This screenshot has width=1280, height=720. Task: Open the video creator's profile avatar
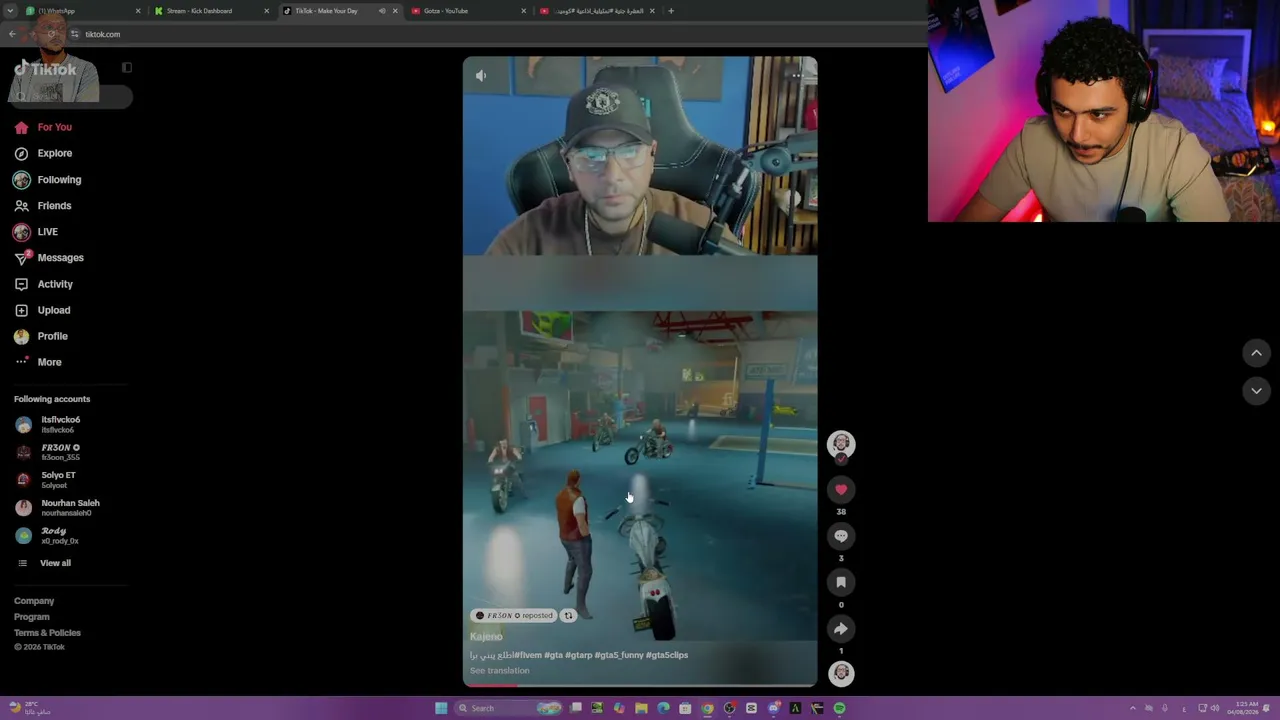[841, 444]
